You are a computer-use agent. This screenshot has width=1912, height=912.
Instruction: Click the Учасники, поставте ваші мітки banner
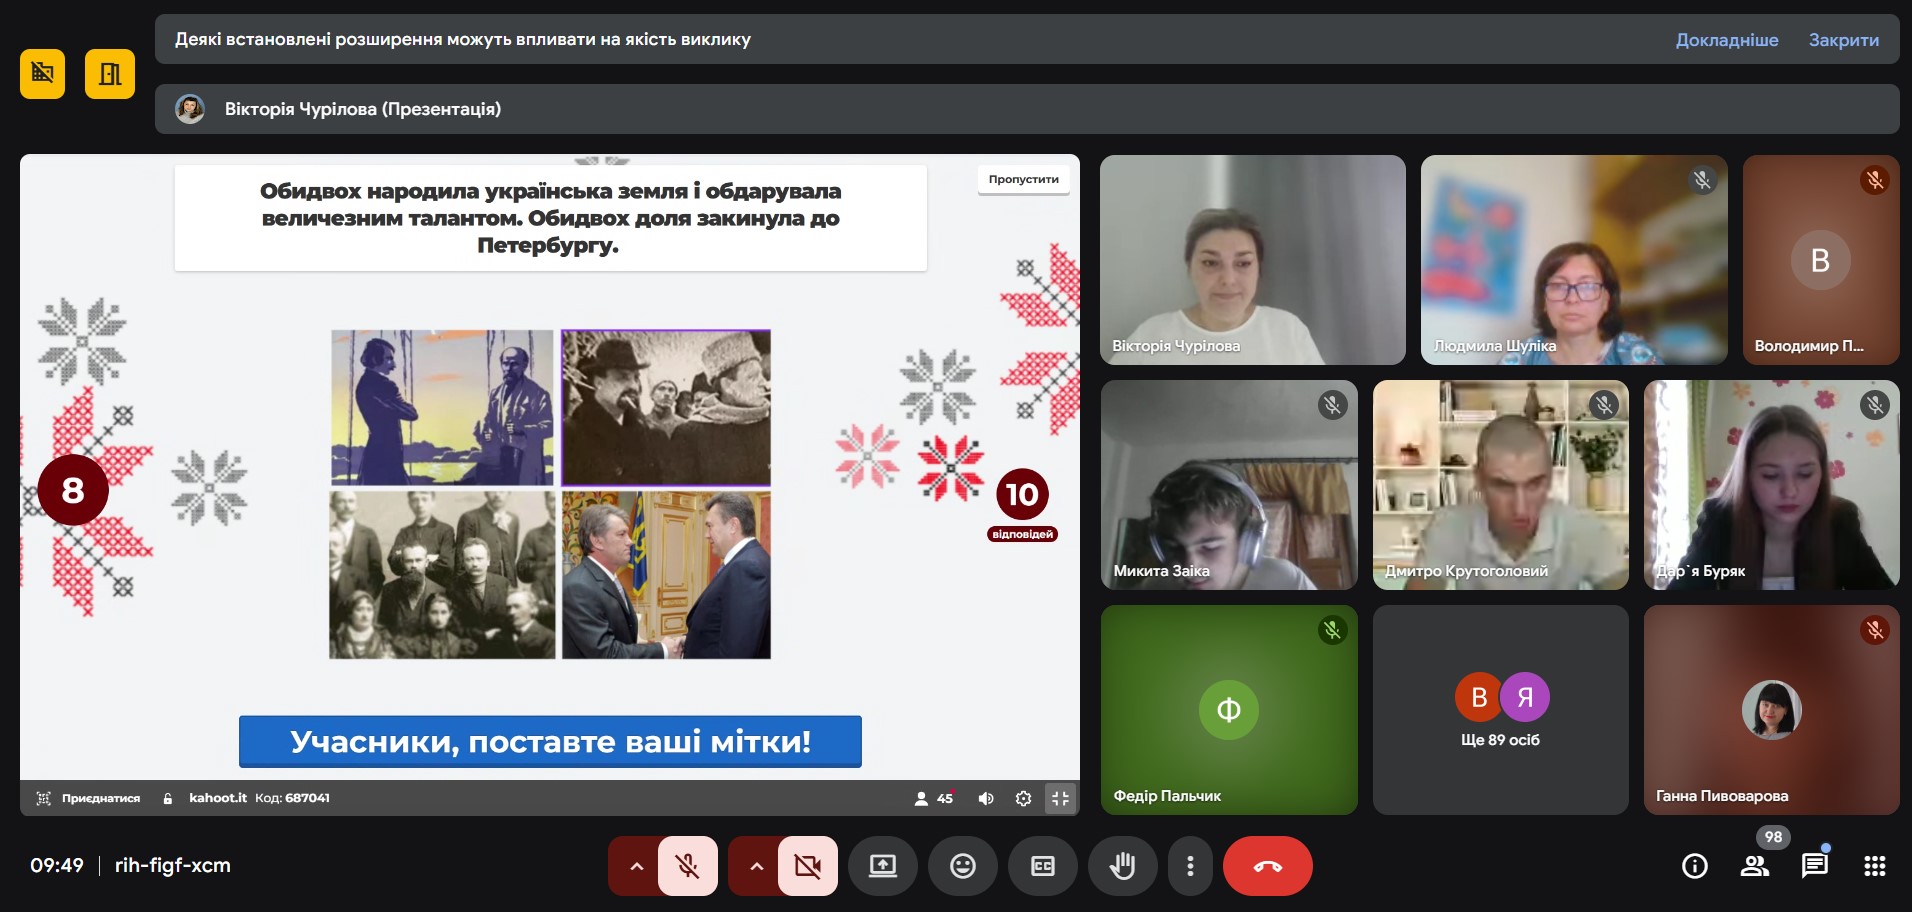point(550,741)
